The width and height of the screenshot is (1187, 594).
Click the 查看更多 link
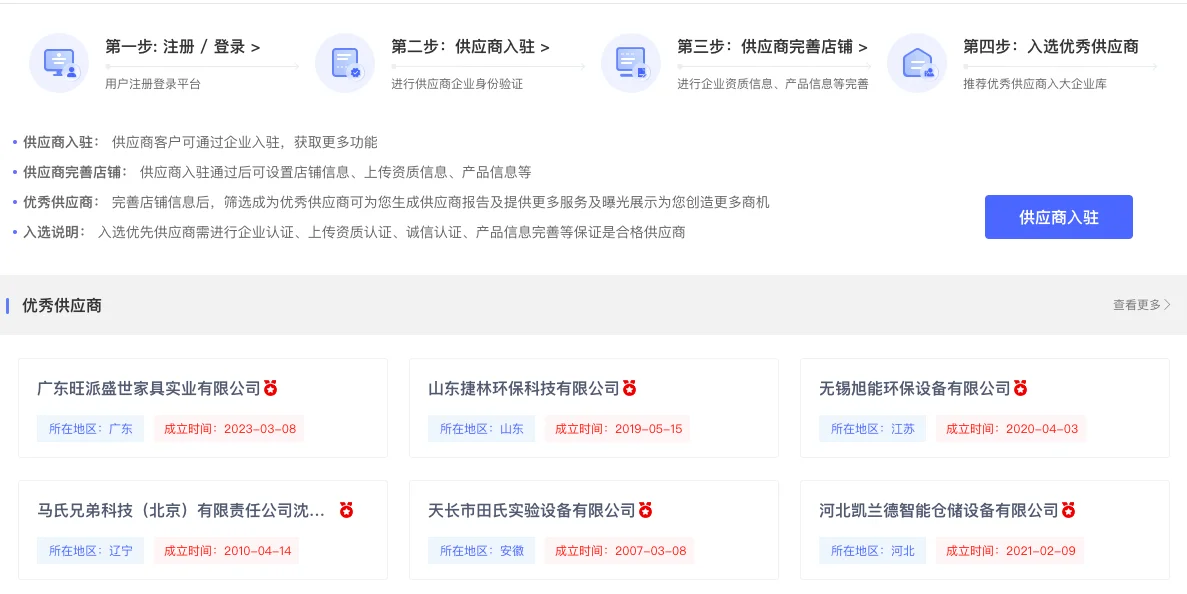click(1136, 305)
